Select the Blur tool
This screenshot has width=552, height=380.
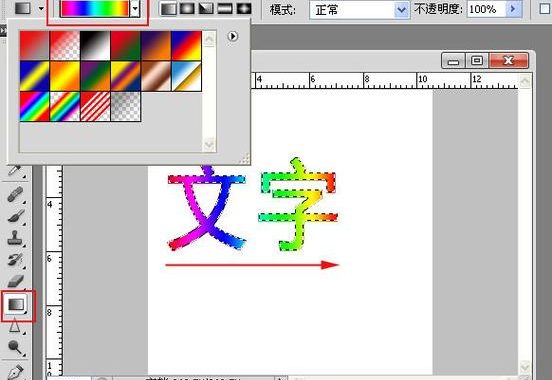click(15, 326)
